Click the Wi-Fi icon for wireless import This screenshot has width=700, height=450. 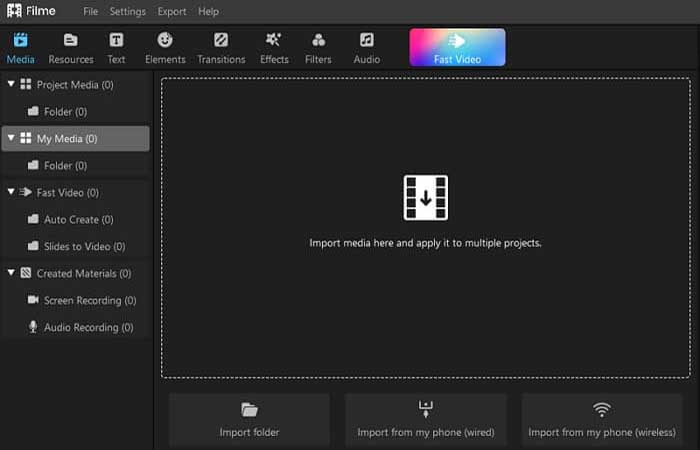click(602, 409)
